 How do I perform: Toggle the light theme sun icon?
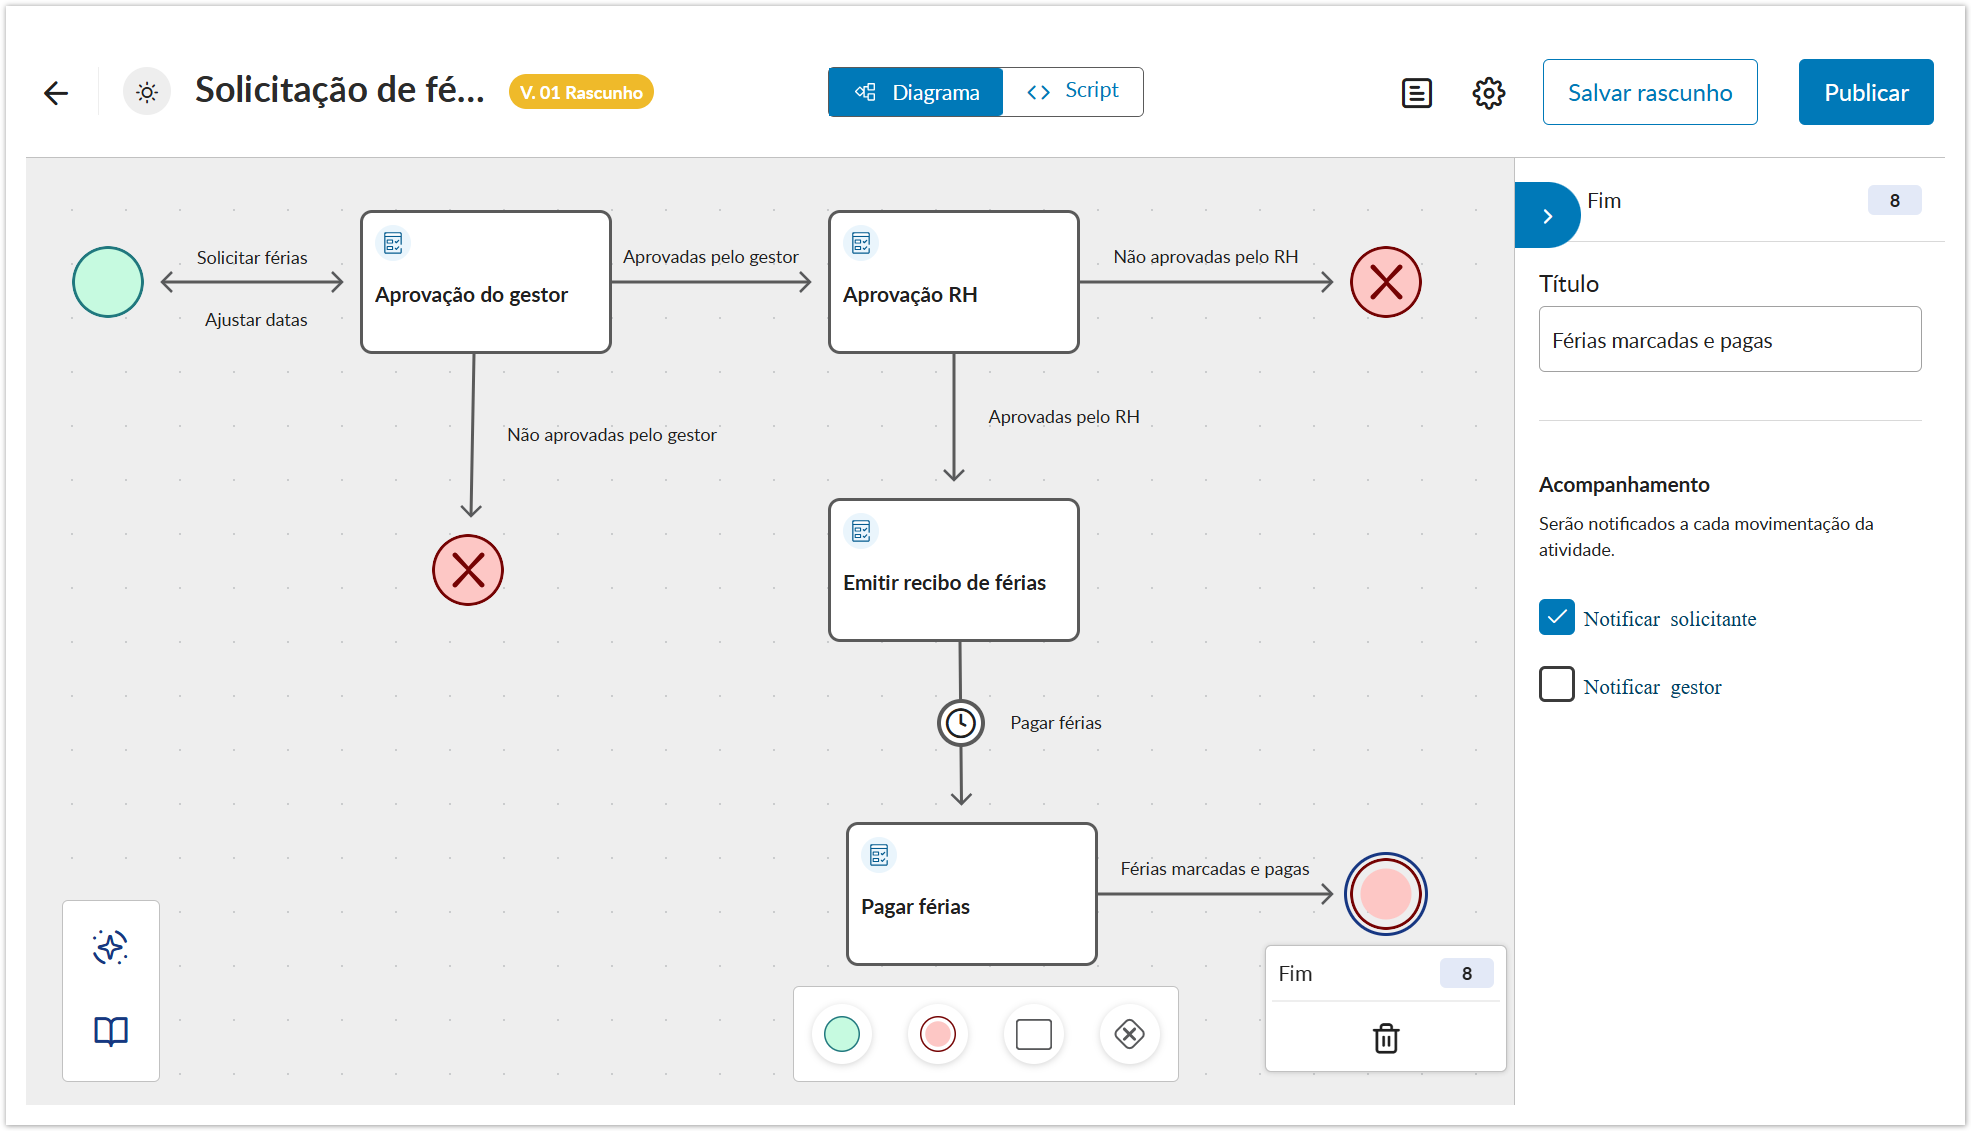[x=147, y=93]
